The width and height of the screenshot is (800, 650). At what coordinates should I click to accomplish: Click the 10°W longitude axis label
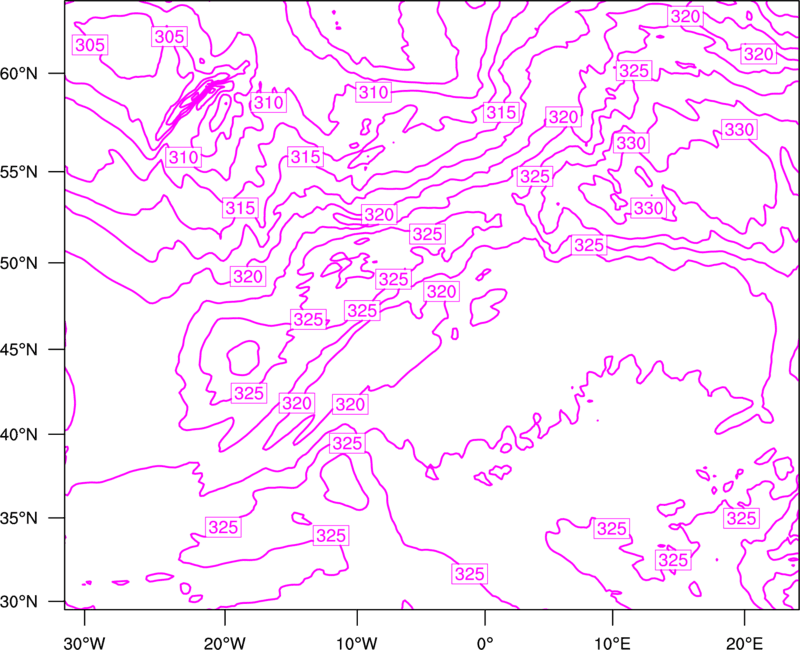pyautogui.click(x=357, y=642)
